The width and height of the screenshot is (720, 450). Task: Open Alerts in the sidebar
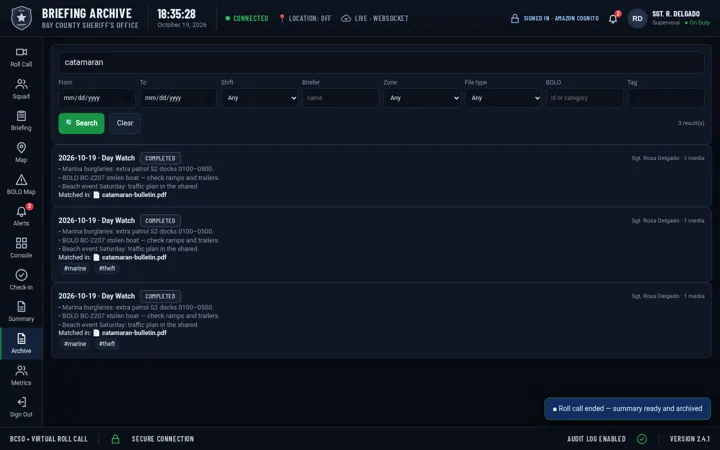[x=21, y=216]
